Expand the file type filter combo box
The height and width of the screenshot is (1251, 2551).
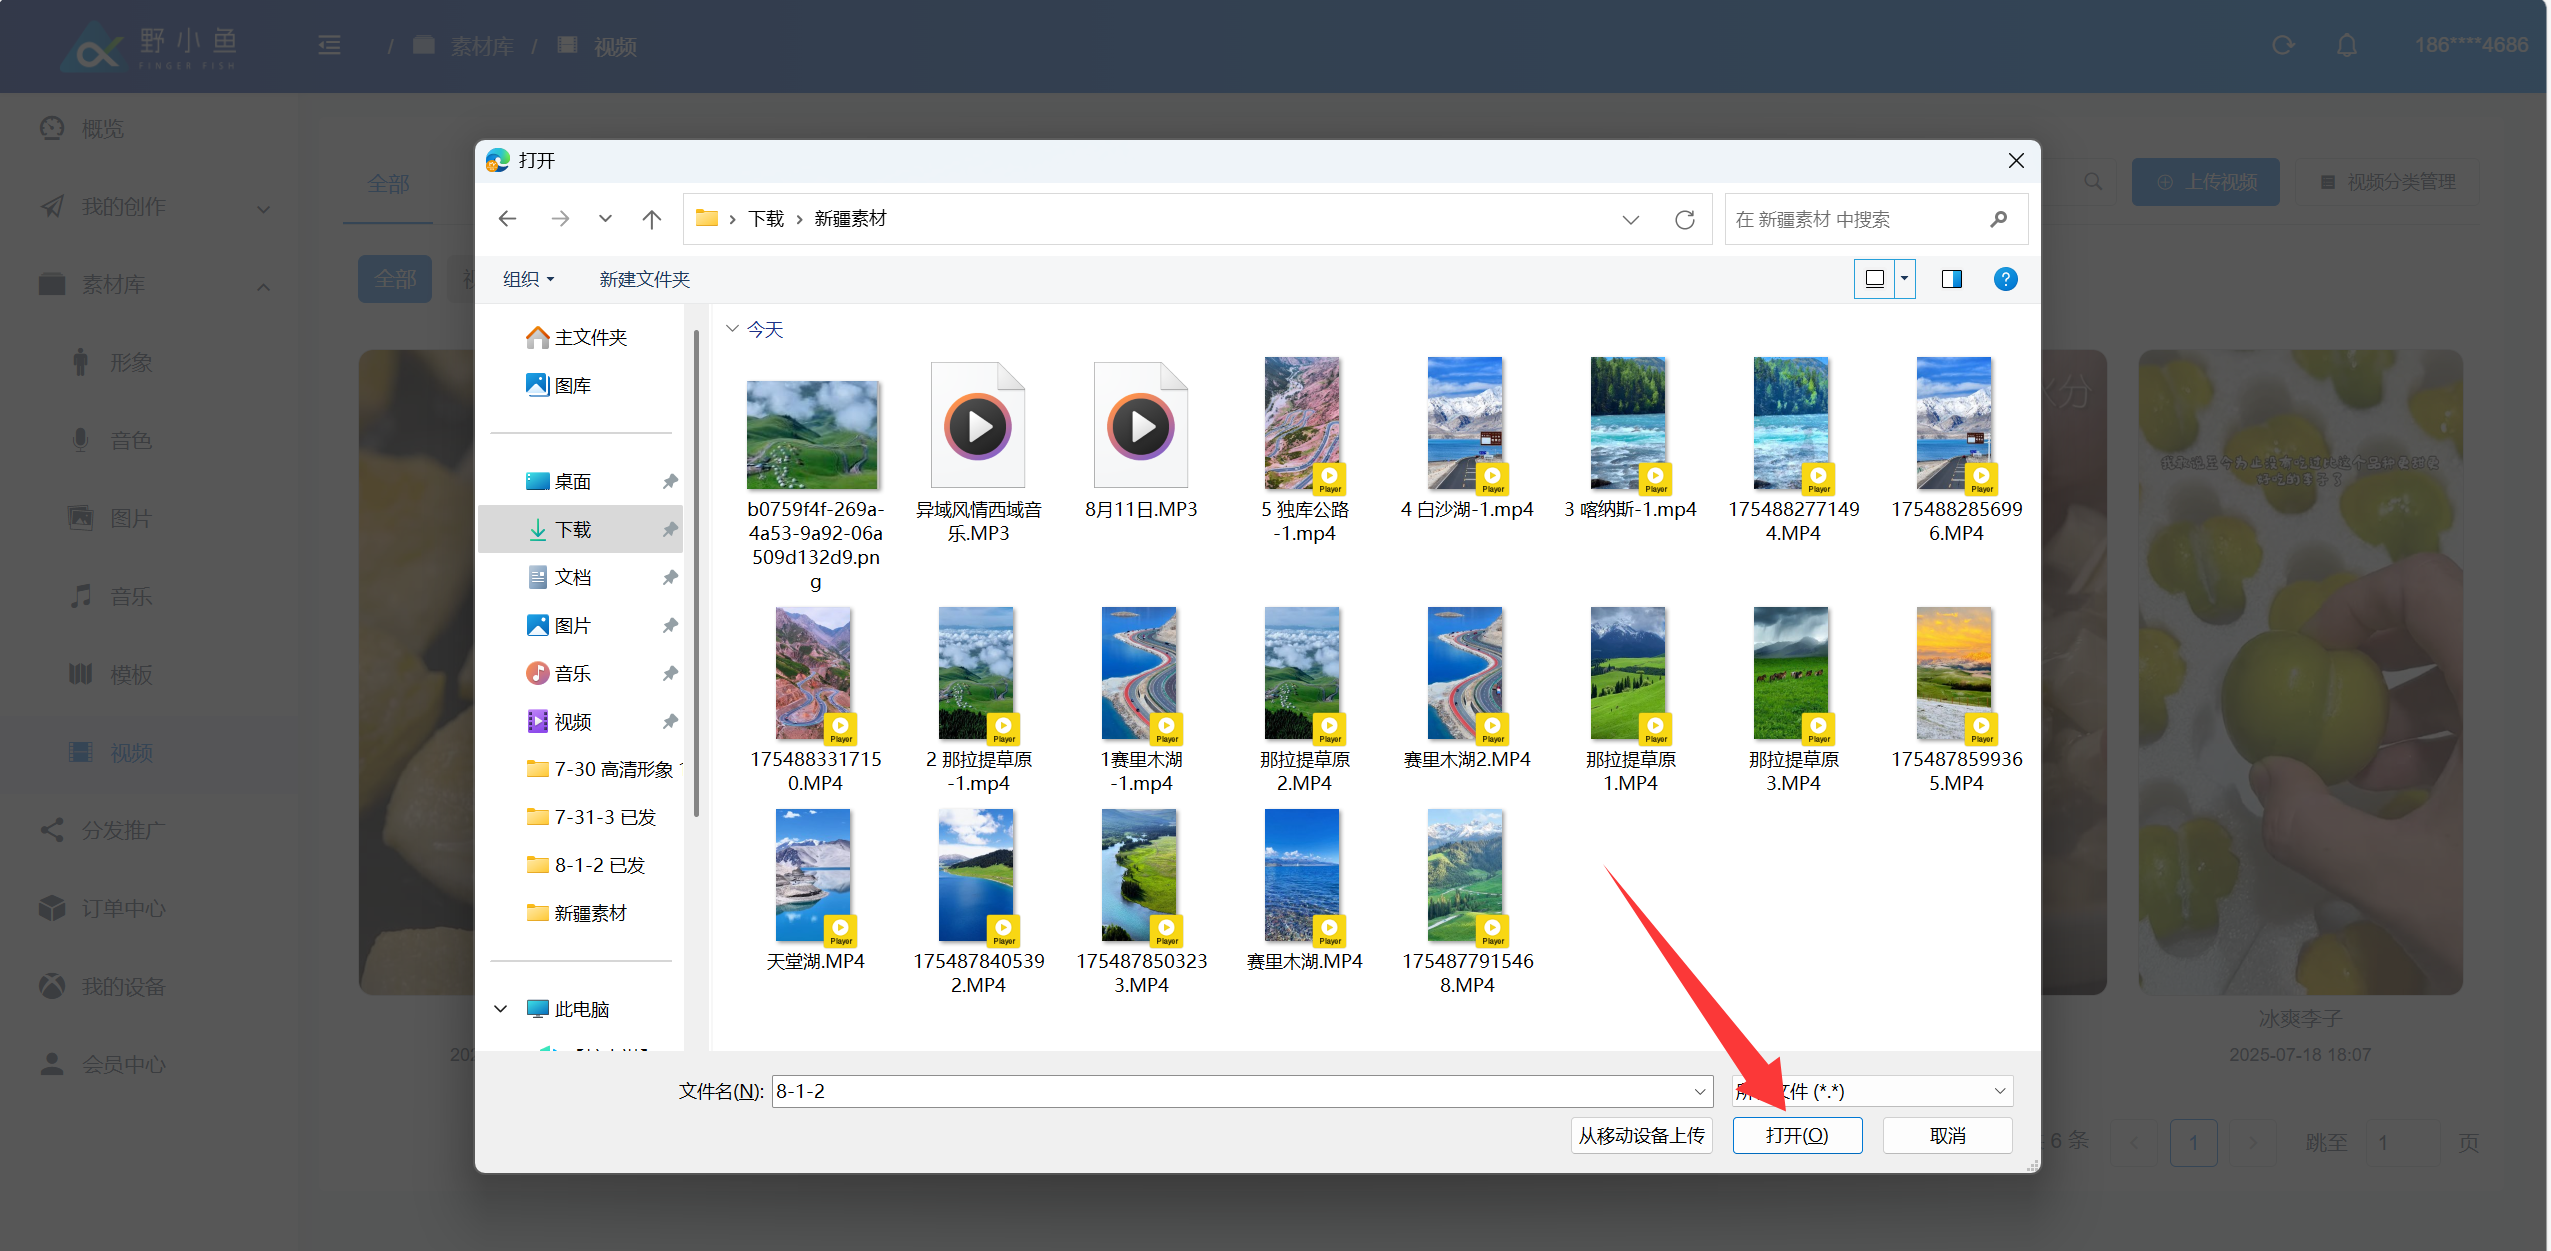2000,1091
